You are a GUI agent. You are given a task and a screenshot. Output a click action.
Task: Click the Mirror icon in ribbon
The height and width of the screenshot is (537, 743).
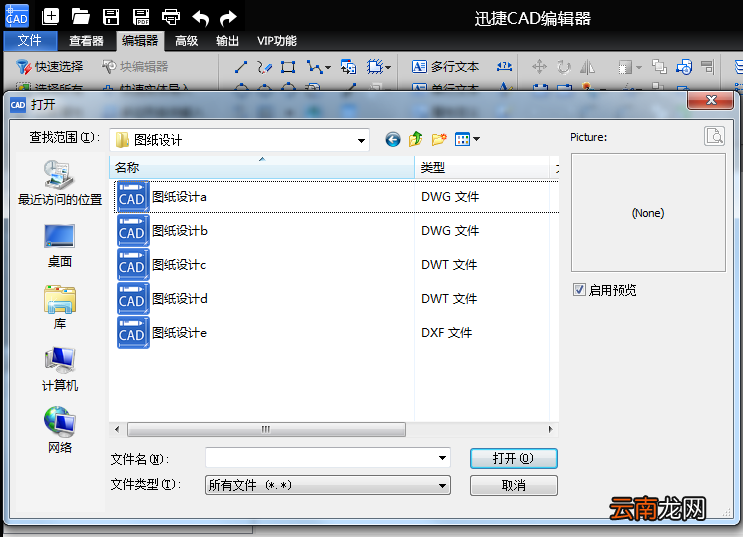coord(587,67)
